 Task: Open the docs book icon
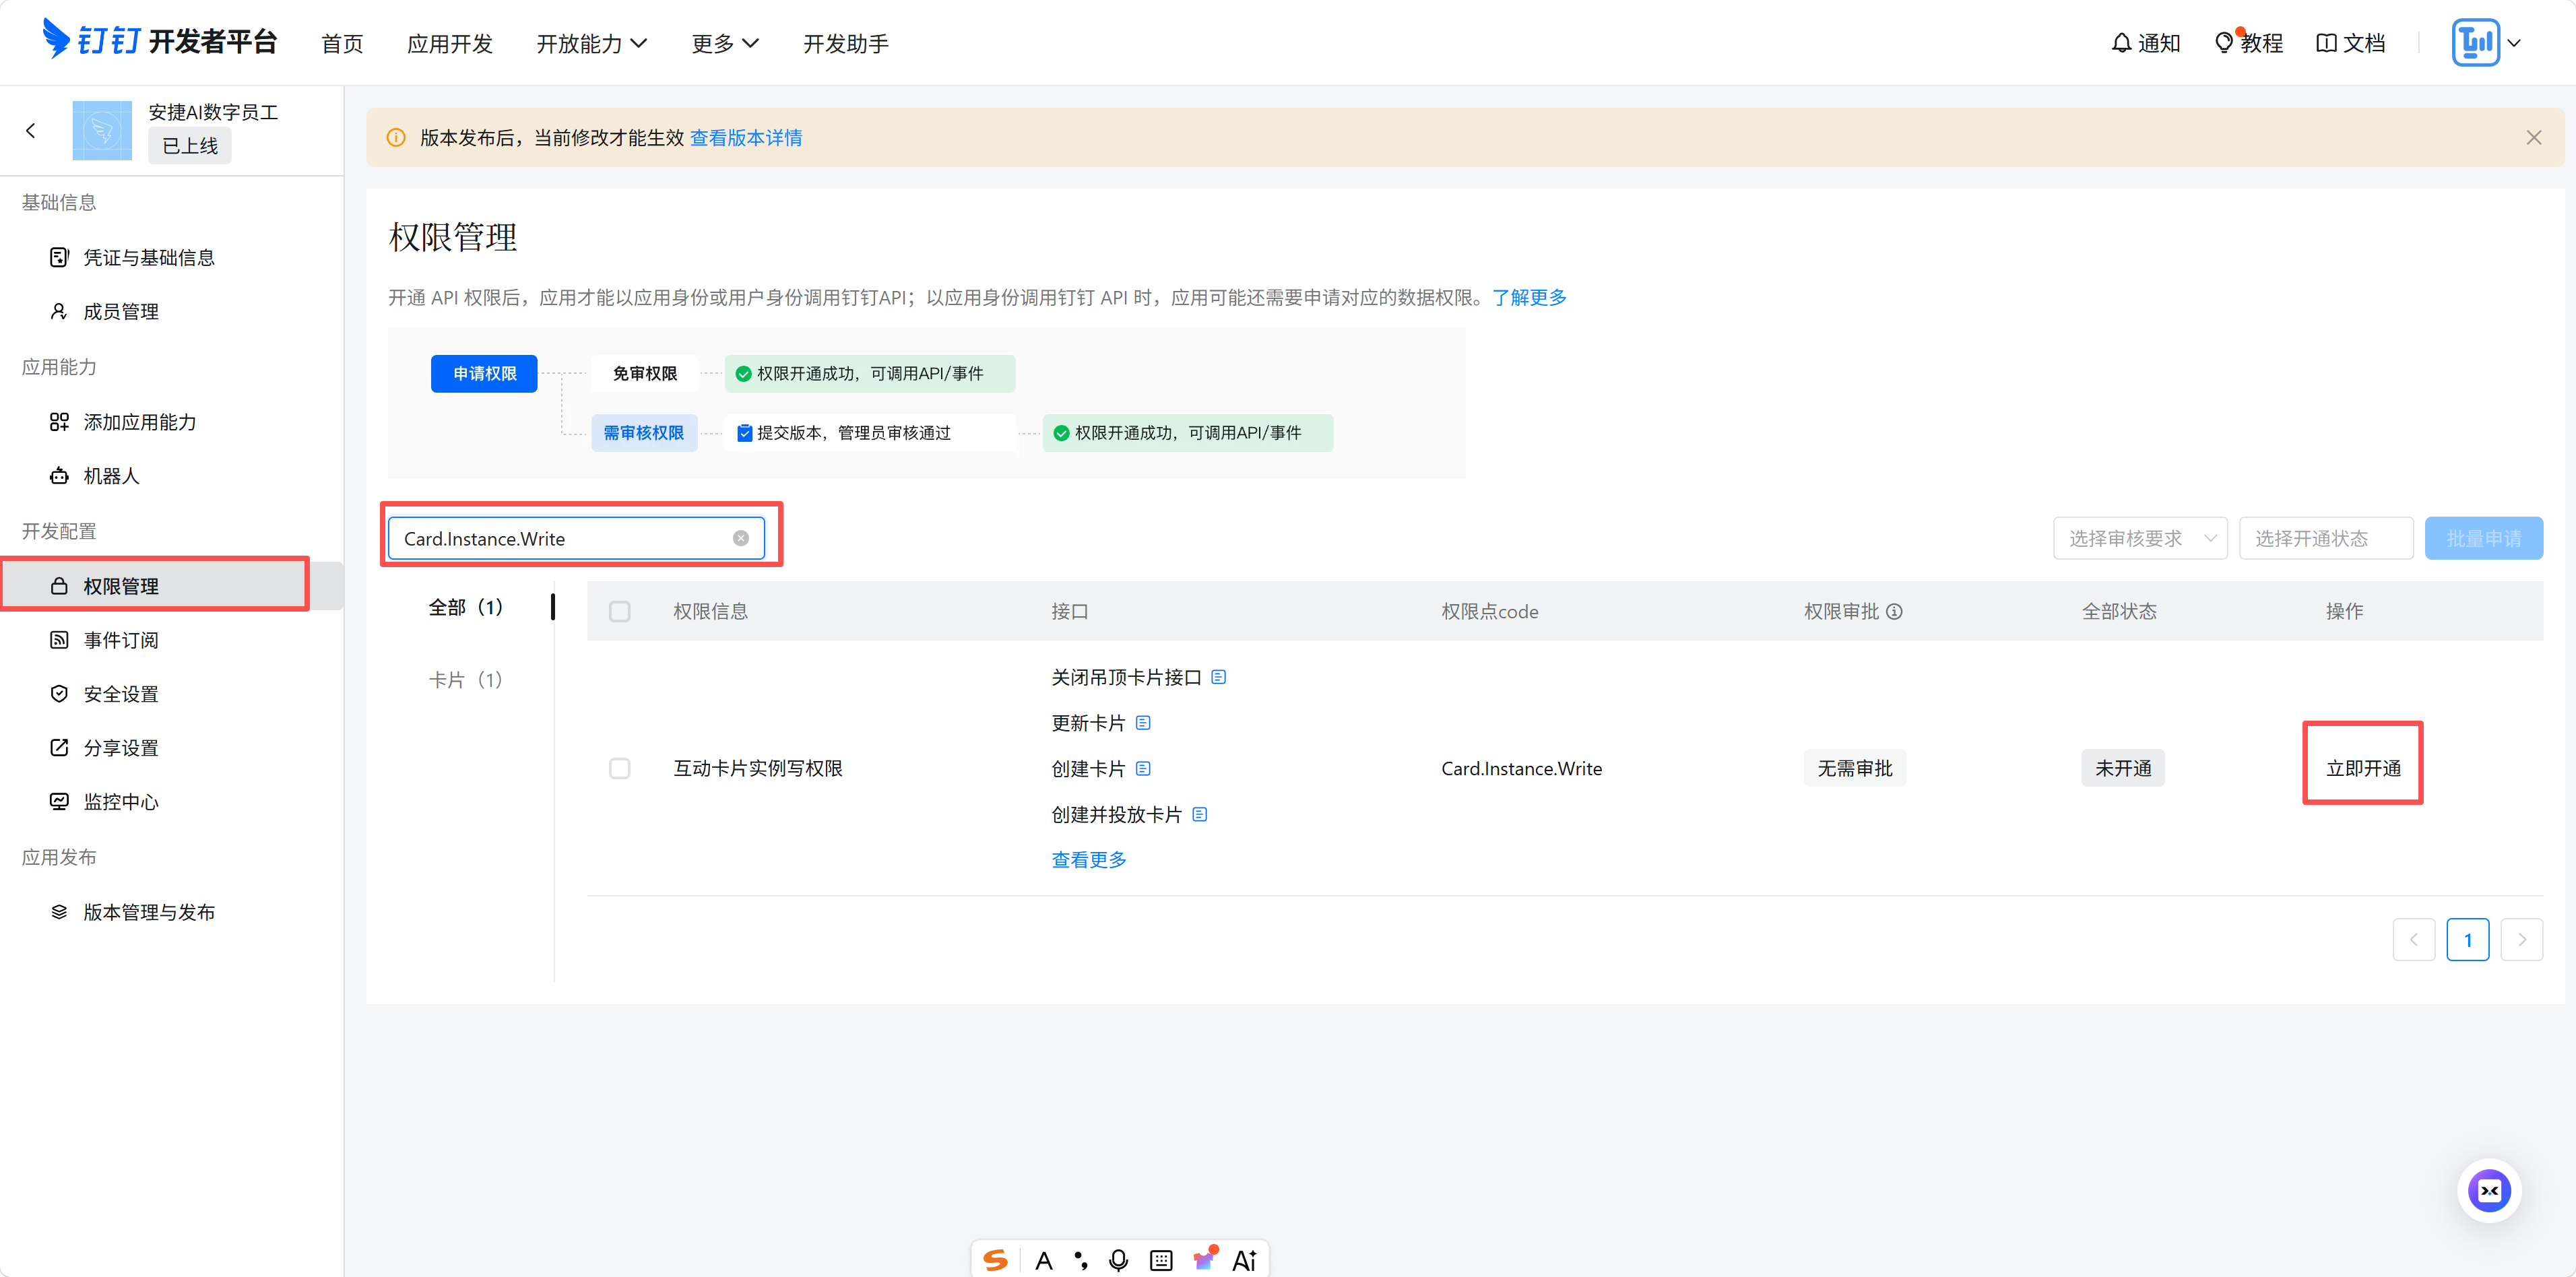tap(2326, 43)
